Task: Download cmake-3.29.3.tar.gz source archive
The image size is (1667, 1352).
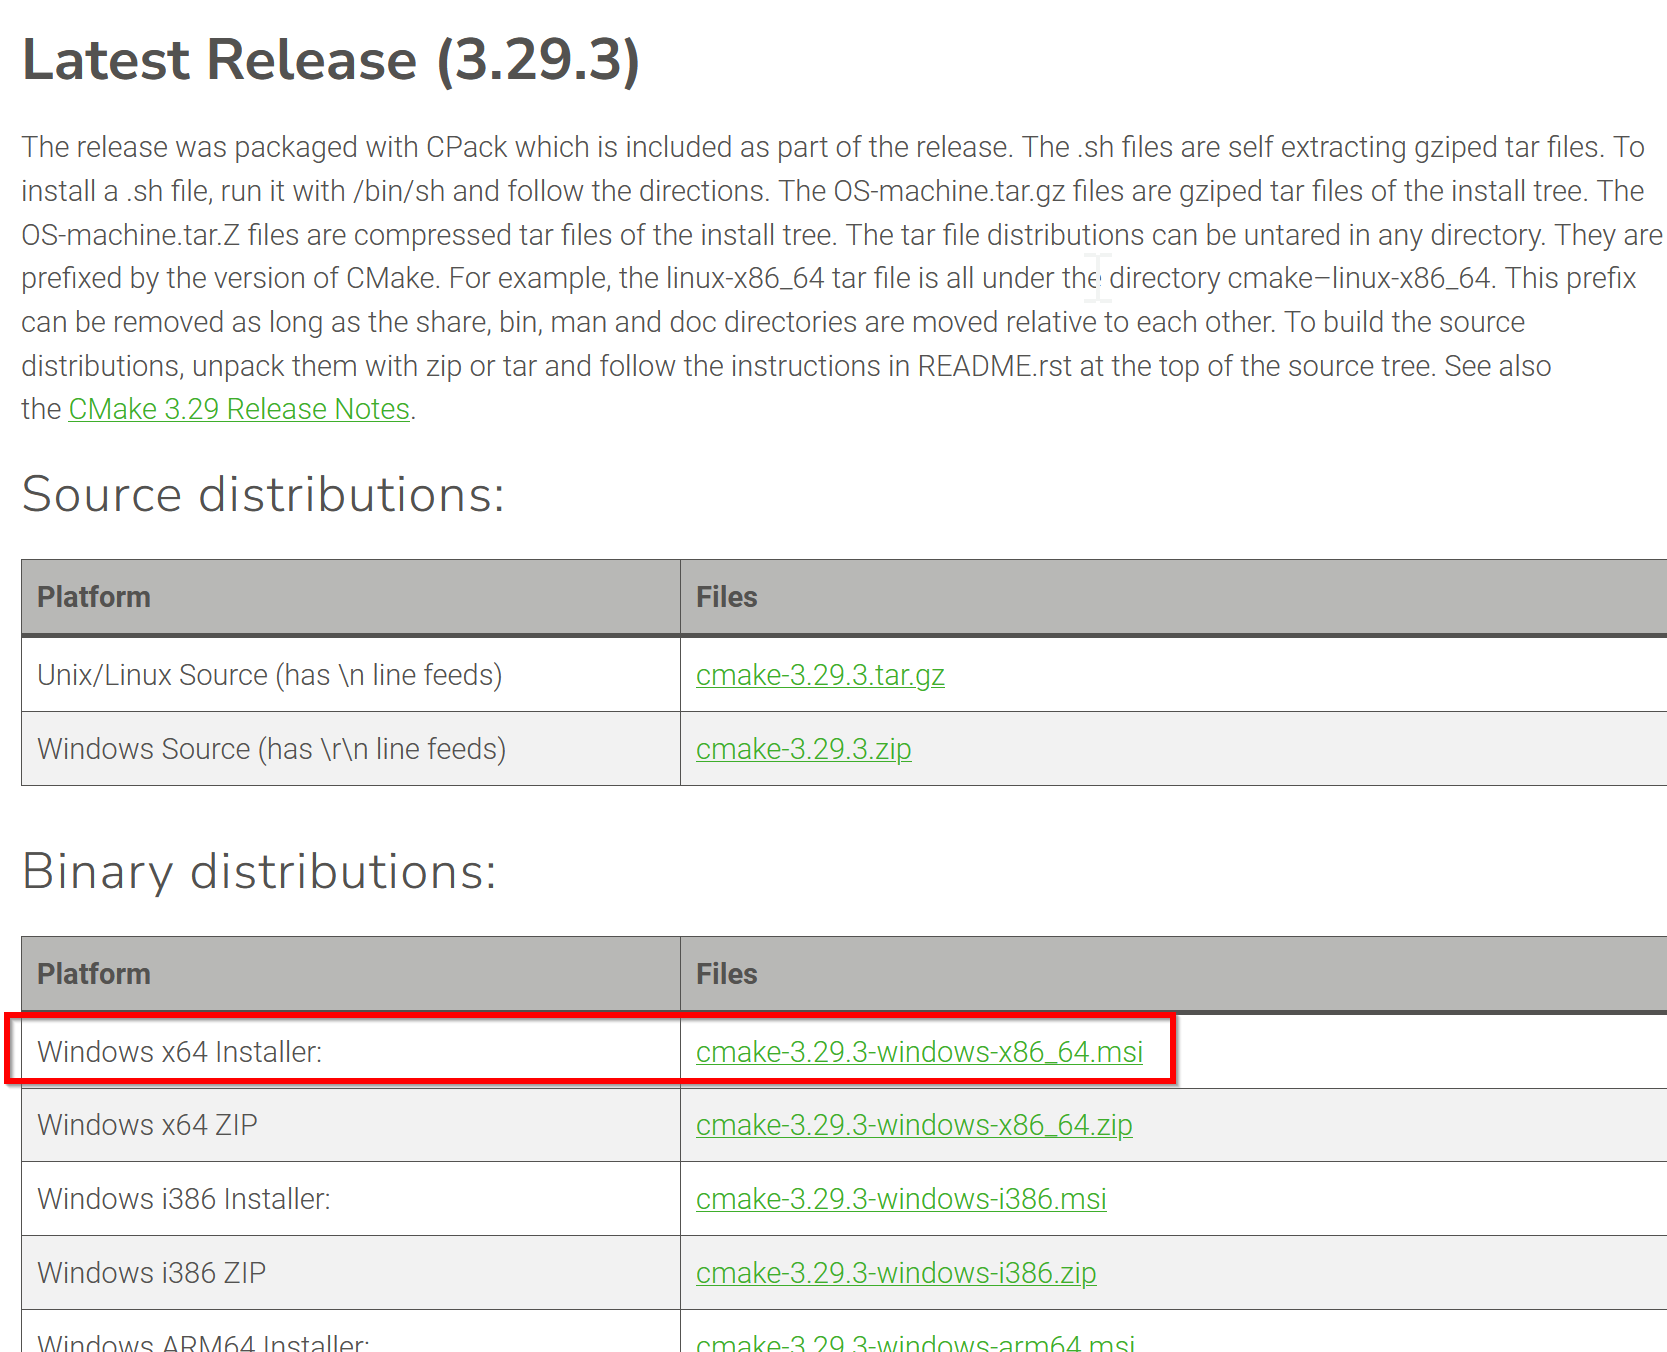Action: pos(820,675)
